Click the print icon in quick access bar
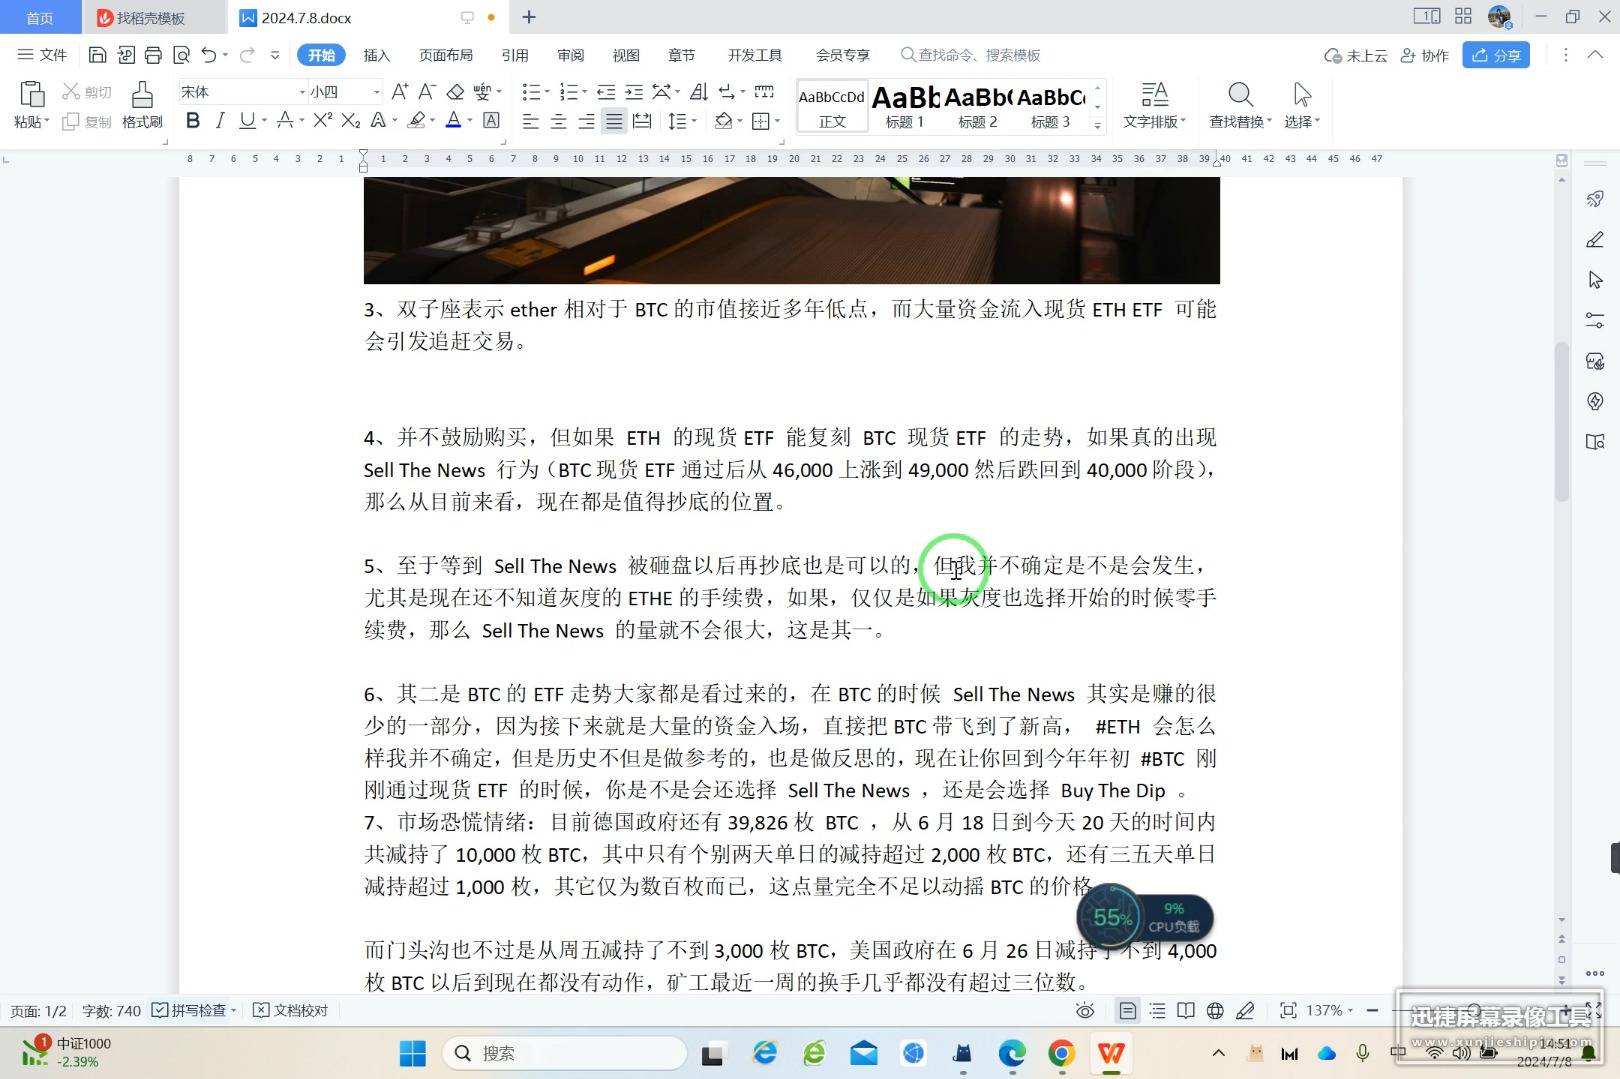Screen dimensions: 1620x1079 click(153, 55)
